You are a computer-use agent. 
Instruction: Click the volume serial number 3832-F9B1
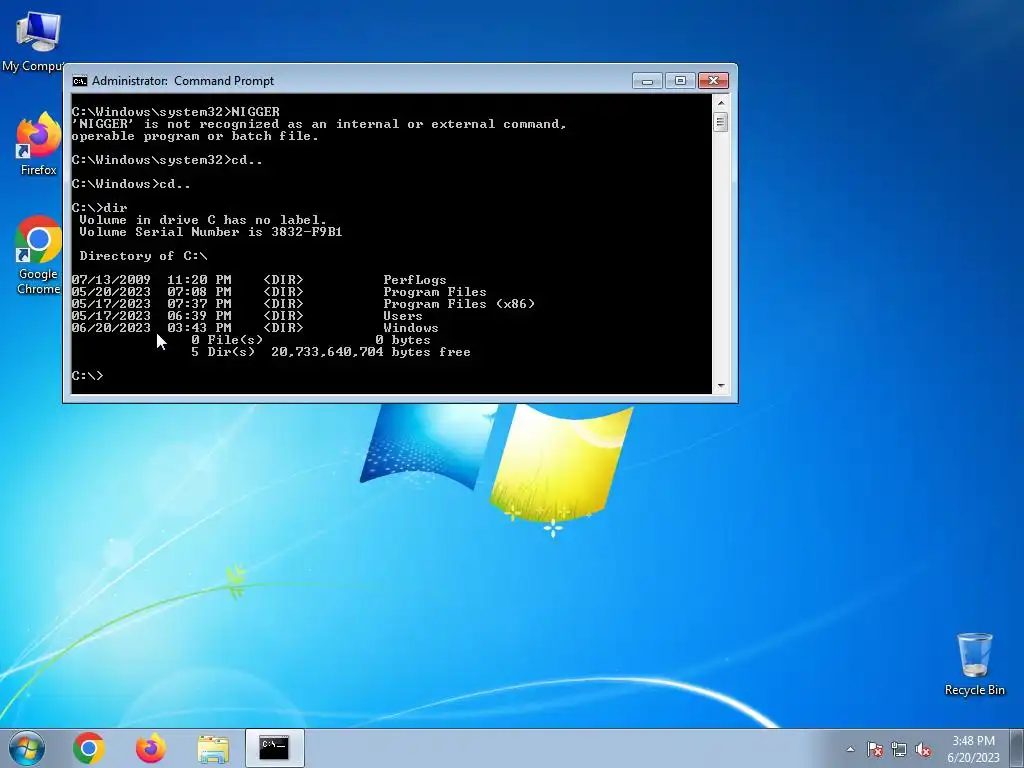click(x=306, y=232)
